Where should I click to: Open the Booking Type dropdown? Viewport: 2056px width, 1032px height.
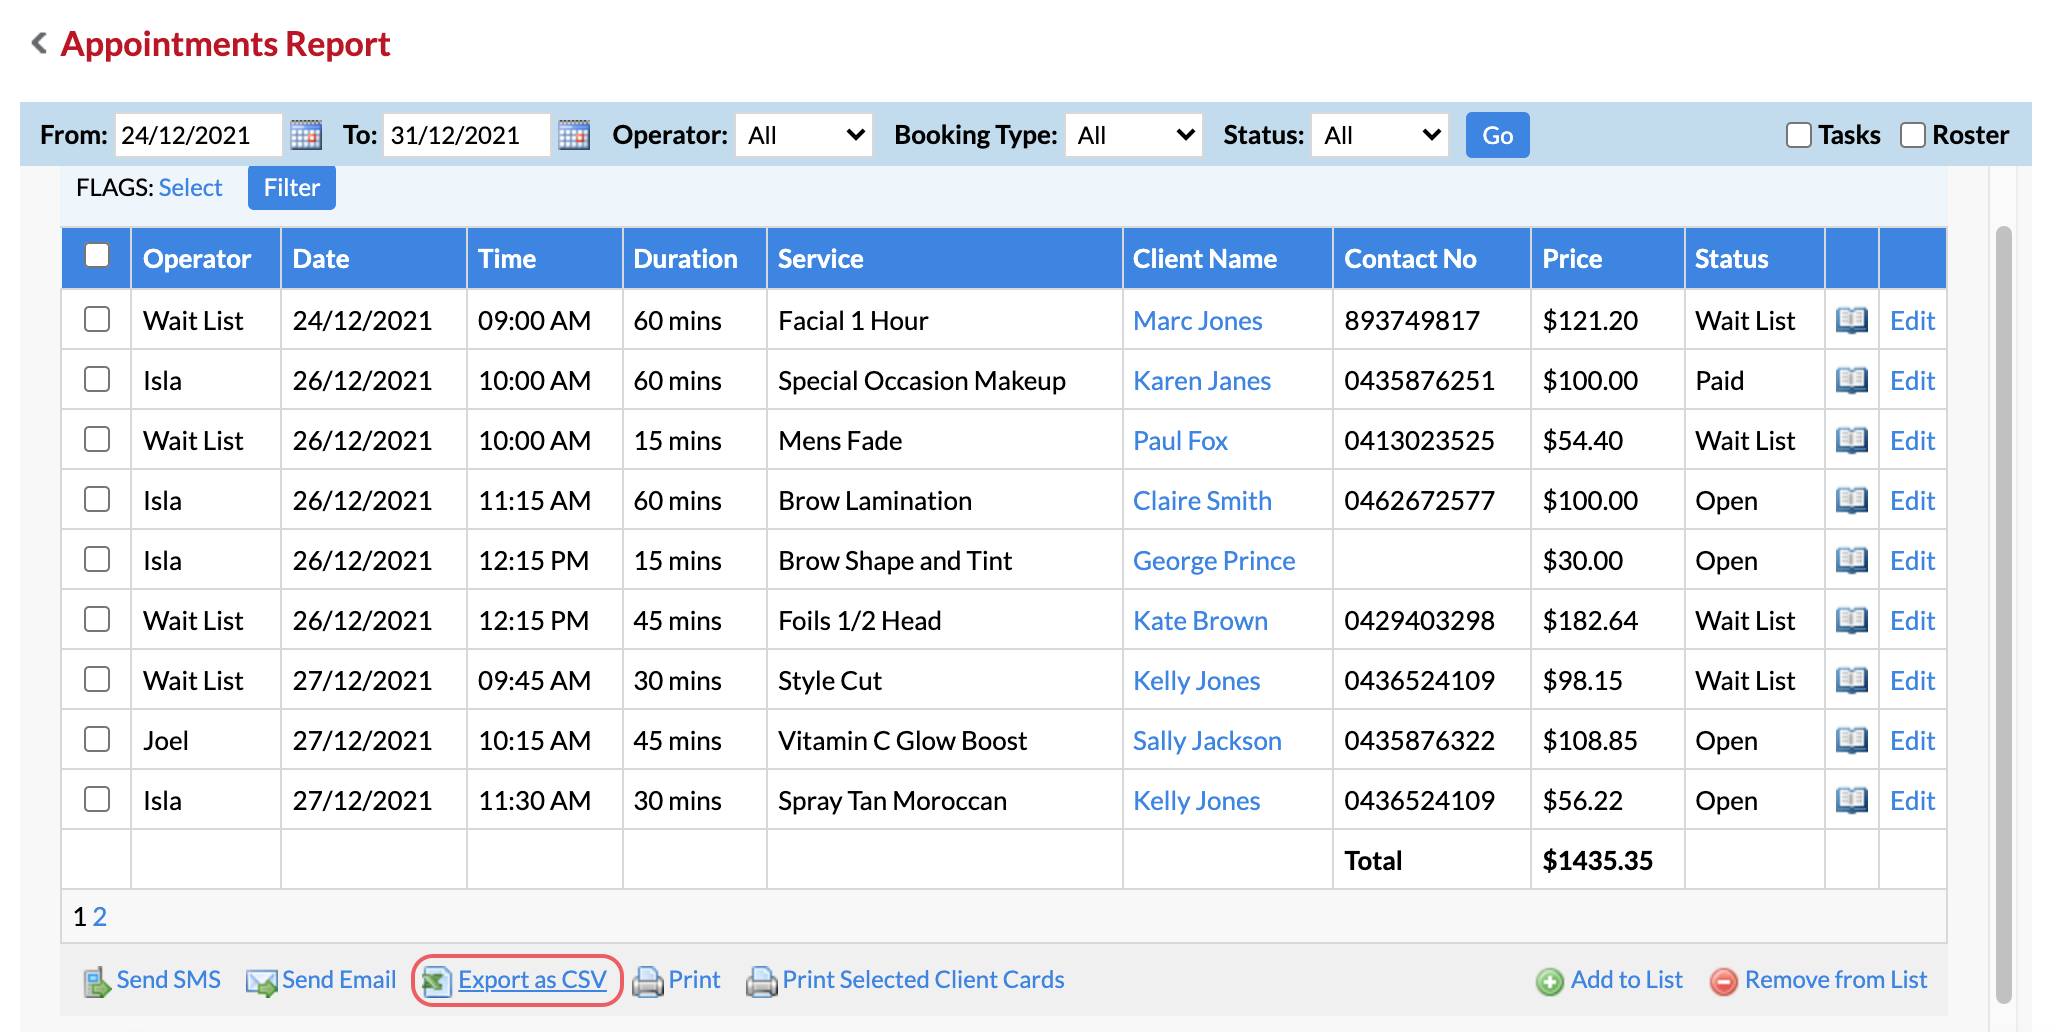tap(1134, 135)
